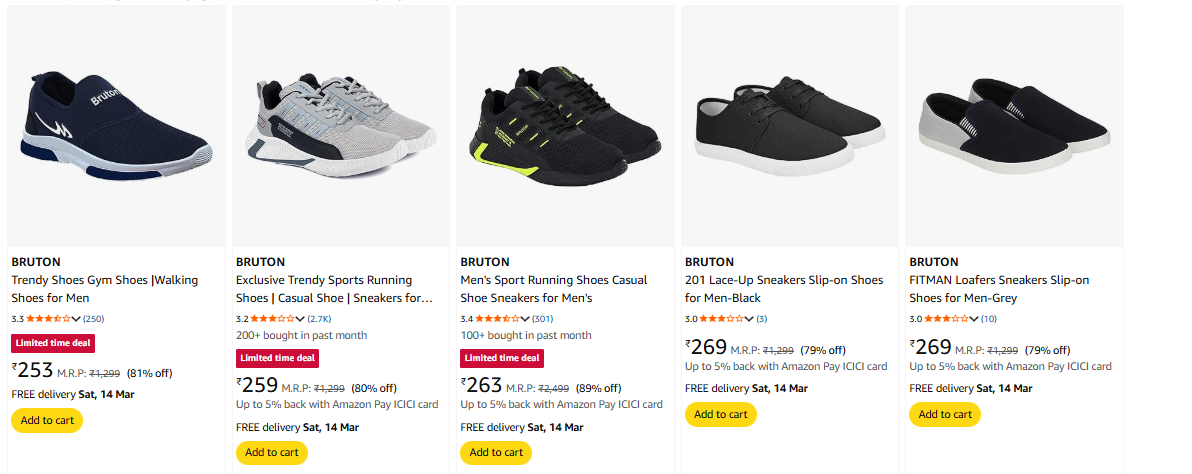Screen dimensions: 1192x474
Task: Add 201 Lace-Up Sneakers to cart
Action: point(721,414)
